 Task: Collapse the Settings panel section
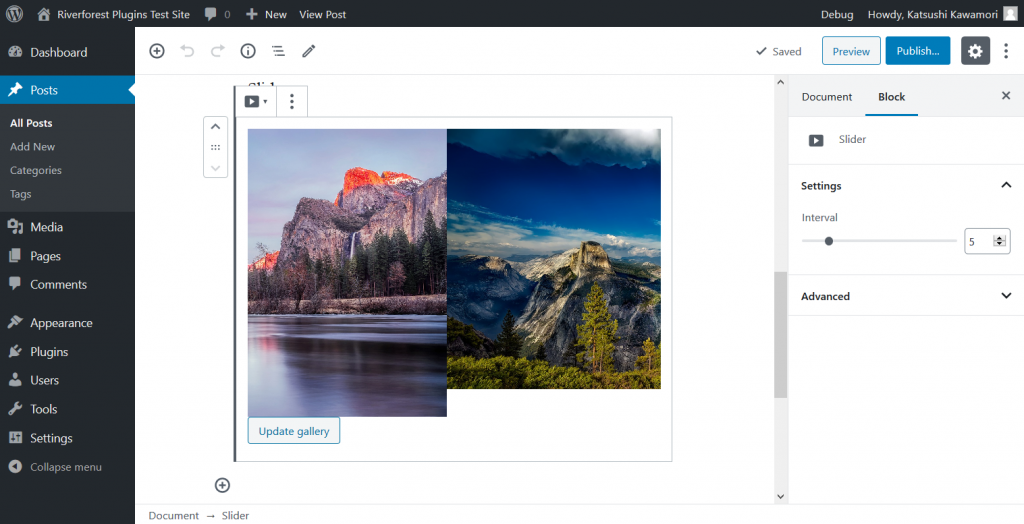(1006, 185)
